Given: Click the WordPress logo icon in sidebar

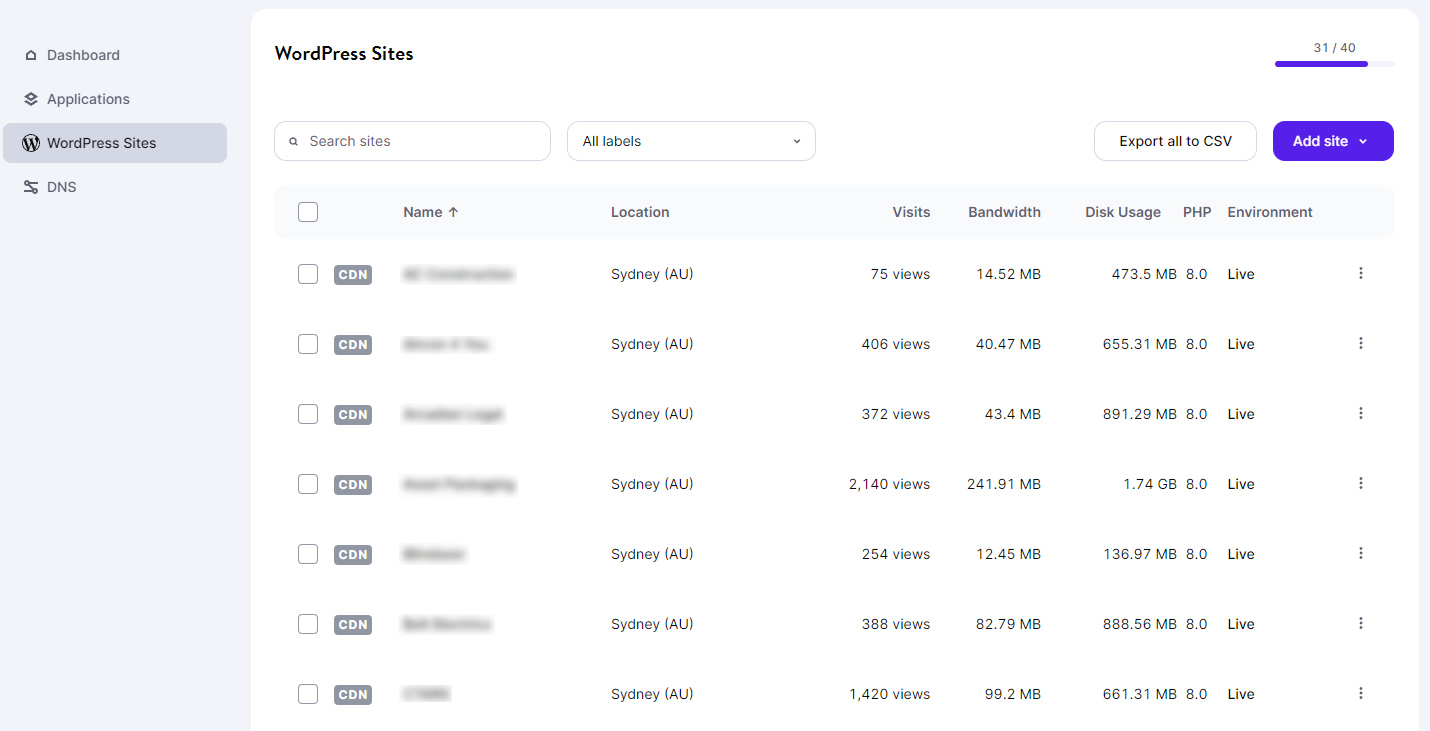Looking at the screenshot, I should click(31, 143).
